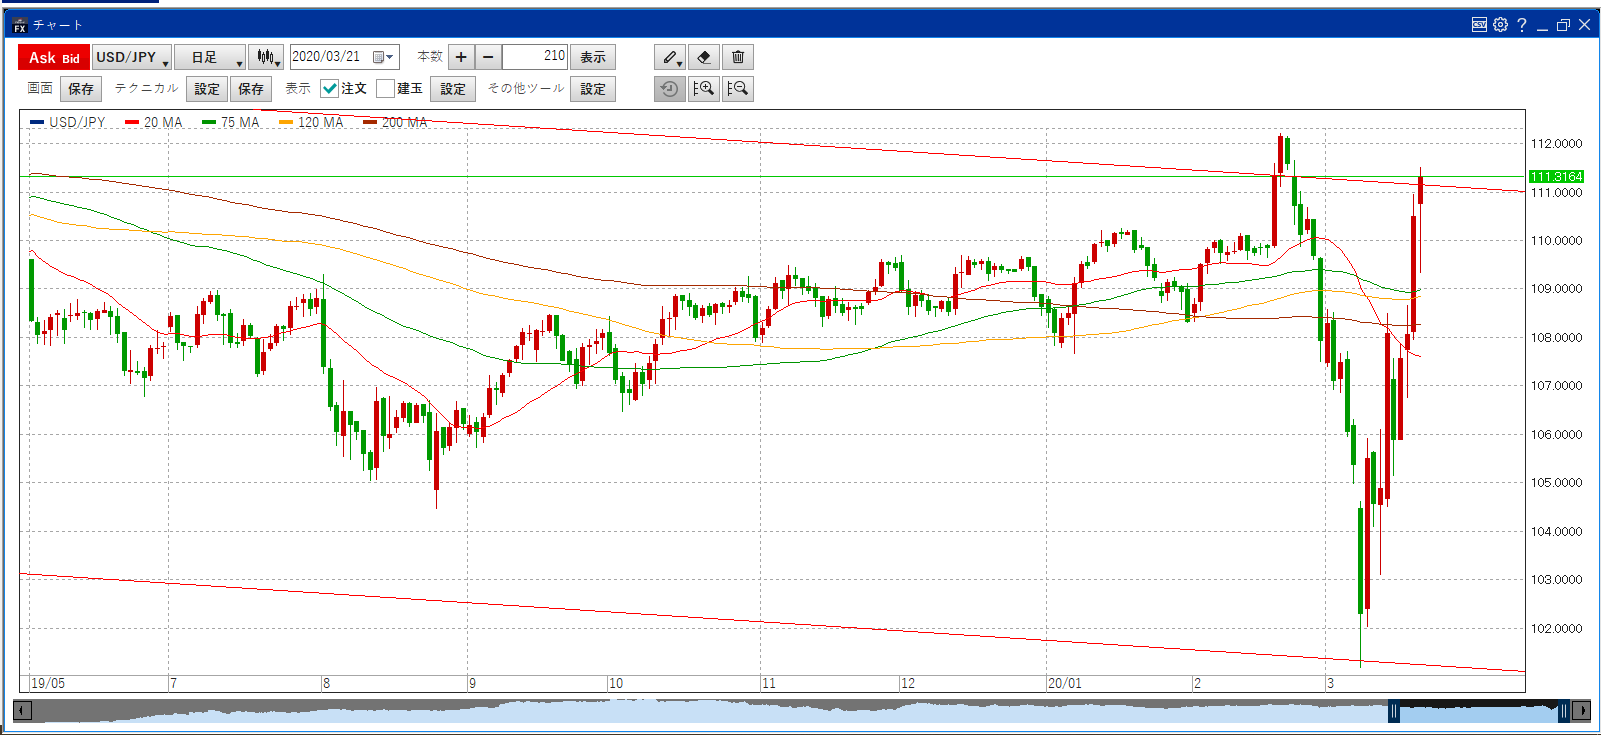The width and height of the screenshot is (1601, 735).
Task: Click the green 111.3164 price label
Action: [1556, 176]
